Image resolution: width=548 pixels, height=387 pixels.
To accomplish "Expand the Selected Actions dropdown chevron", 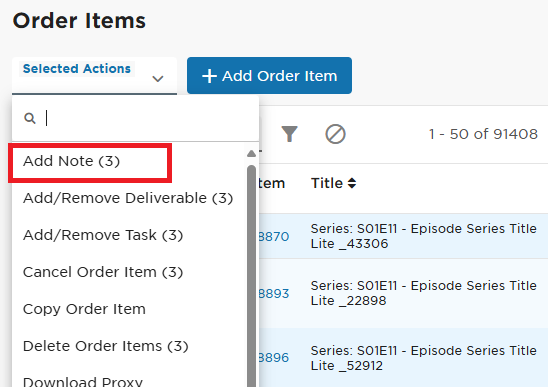I will pos(158,79).
